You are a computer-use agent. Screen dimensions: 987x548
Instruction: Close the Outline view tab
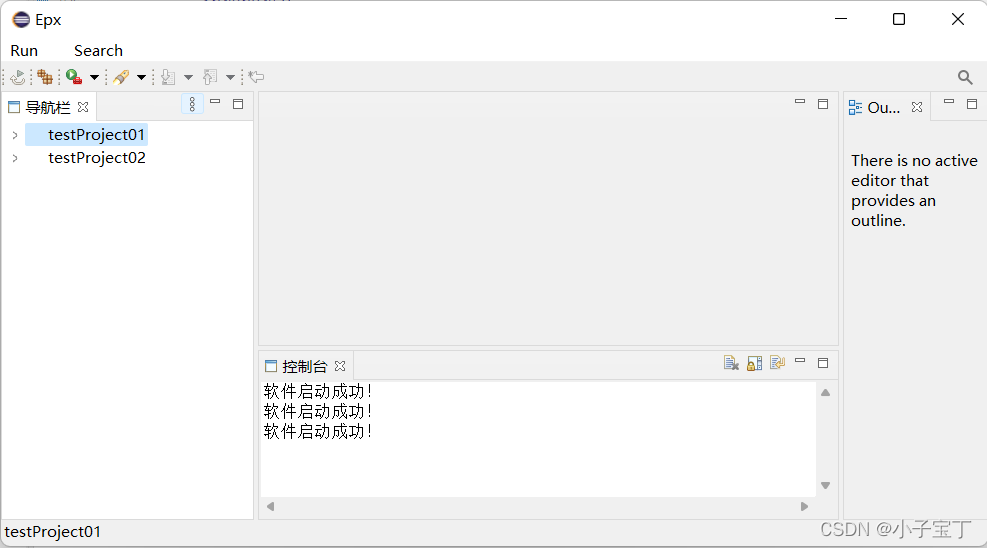917,107
